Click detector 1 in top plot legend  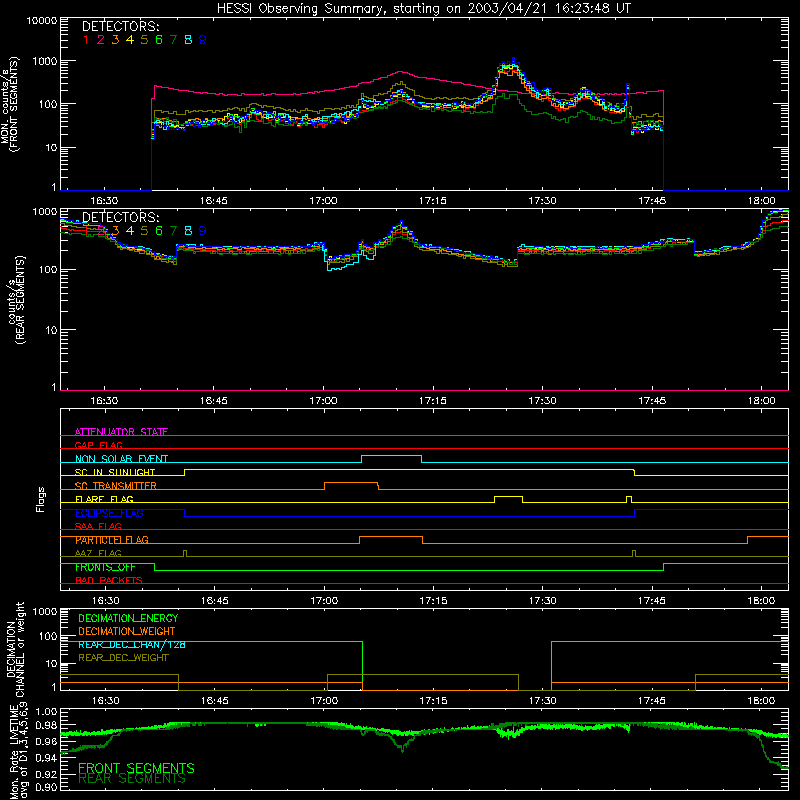coord(86,40)
